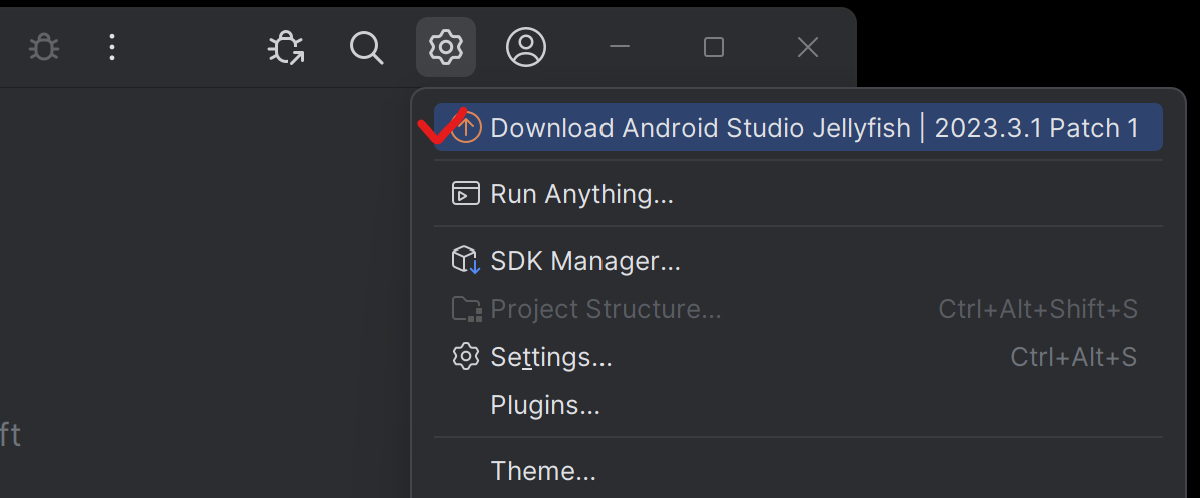Close the Android Studio window
The image size is (1200, 498).
point(808,47)
